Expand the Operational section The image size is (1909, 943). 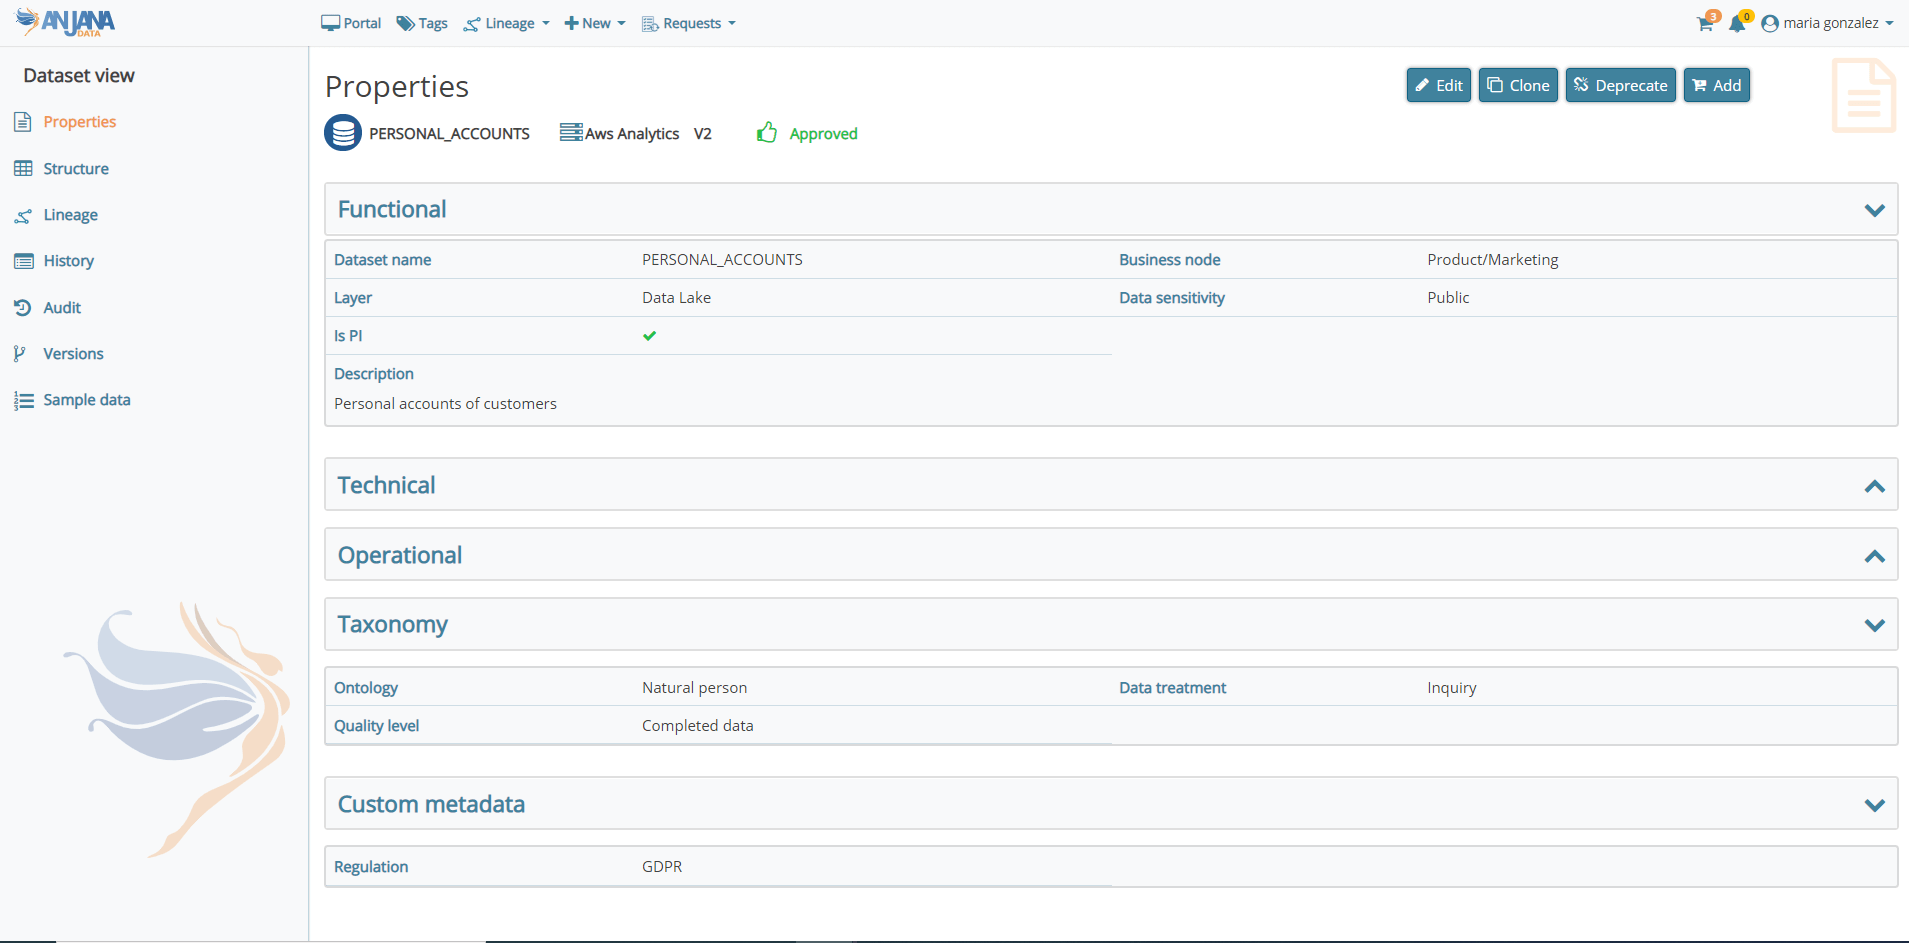(x=1874, y=556)
